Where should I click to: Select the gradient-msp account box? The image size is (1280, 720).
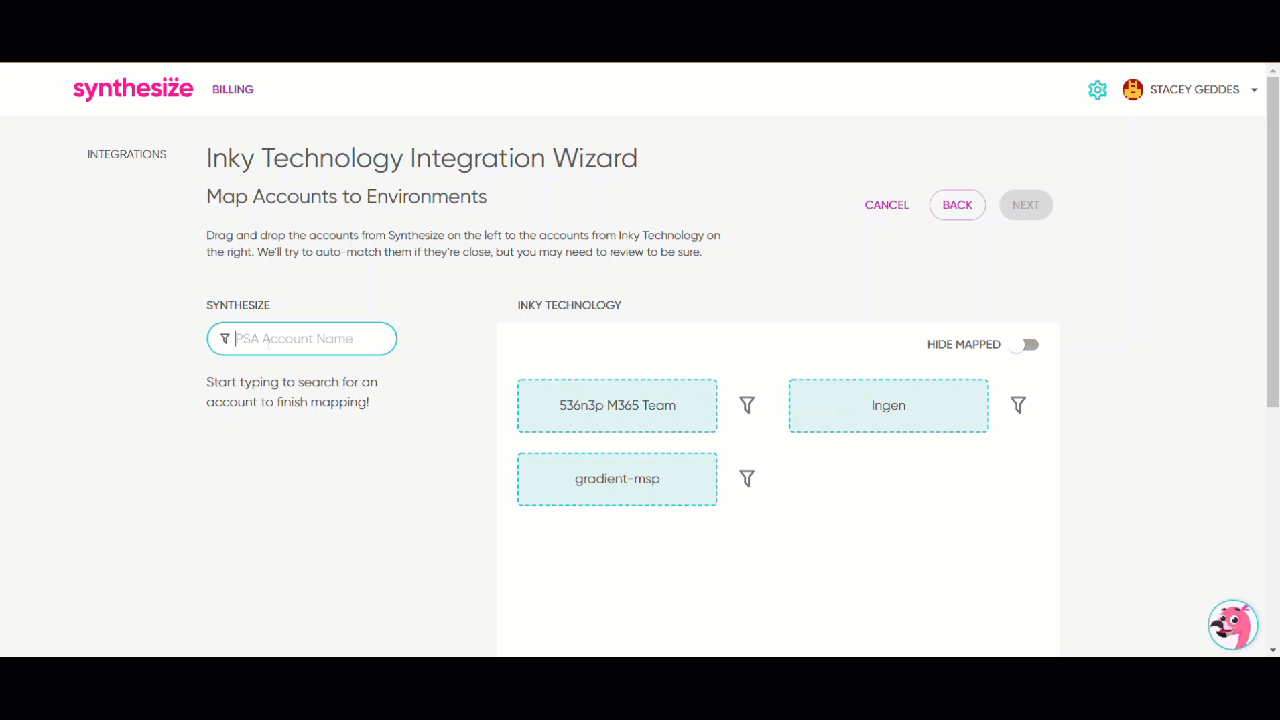pyautogui.click(x=617, y=479)
